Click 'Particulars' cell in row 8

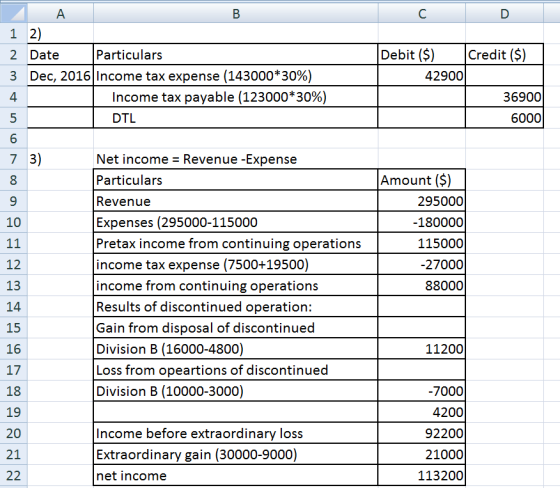click(236, 180)
